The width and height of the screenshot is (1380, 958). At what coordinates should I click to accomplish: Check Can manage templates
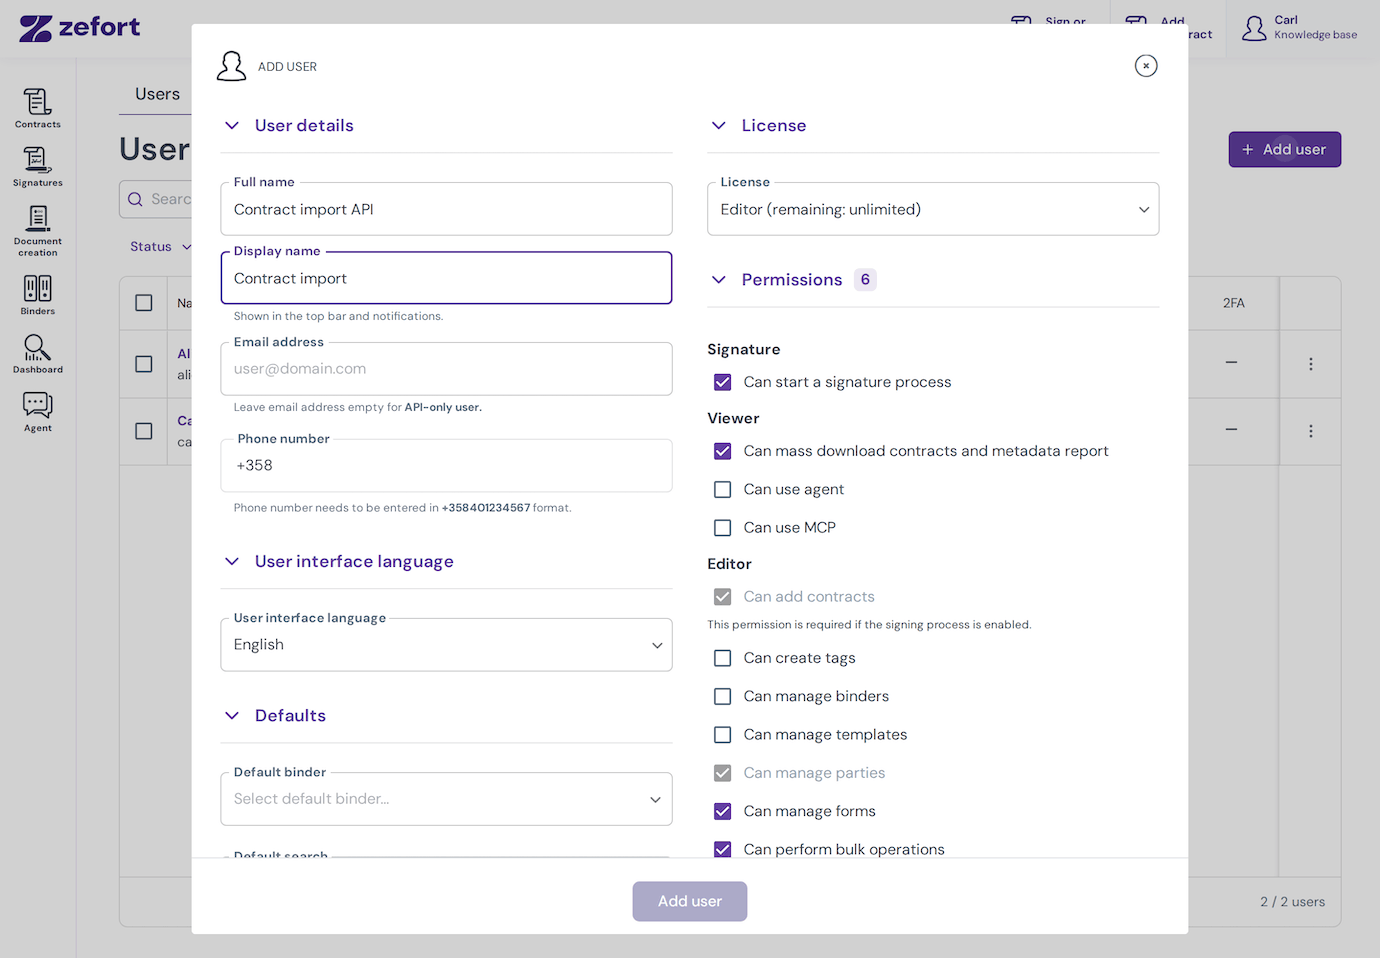[723, 734]
